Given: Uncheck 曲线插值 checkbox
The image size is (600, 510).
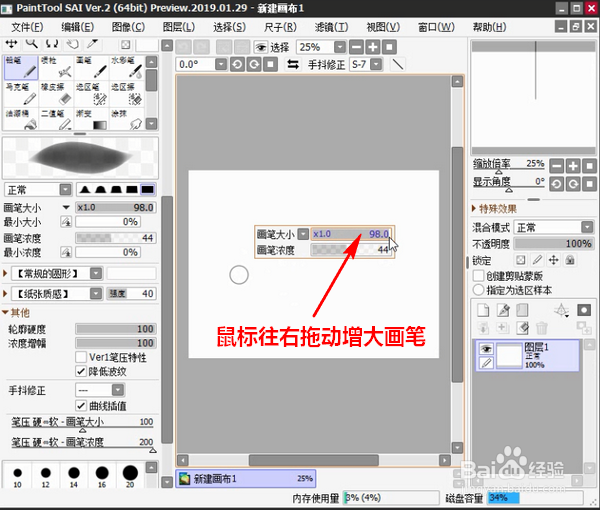Looking at the screenshot, I should [x=81, y=406].
